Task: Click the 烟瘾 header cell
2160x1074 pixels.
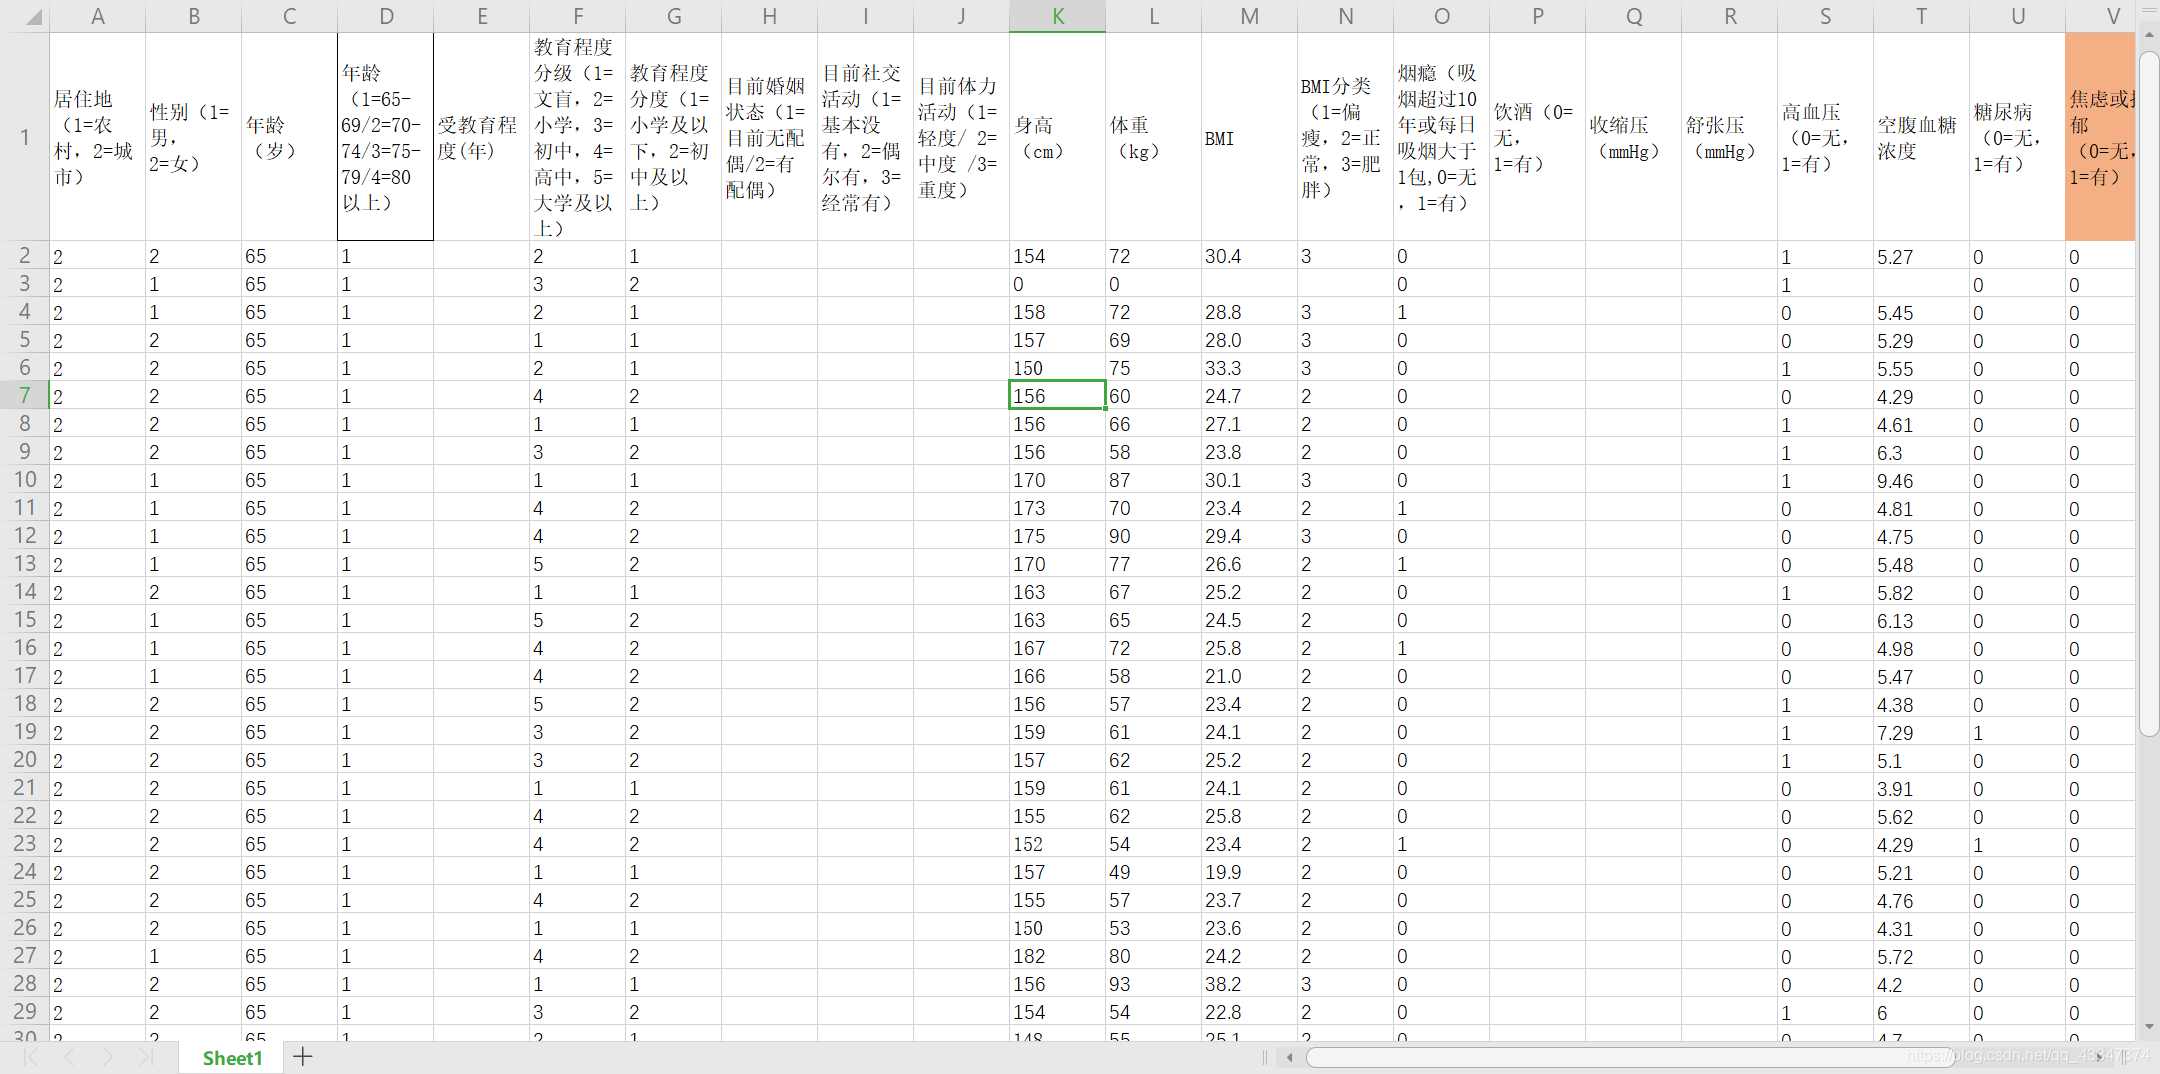Action: coord(1441,137)
